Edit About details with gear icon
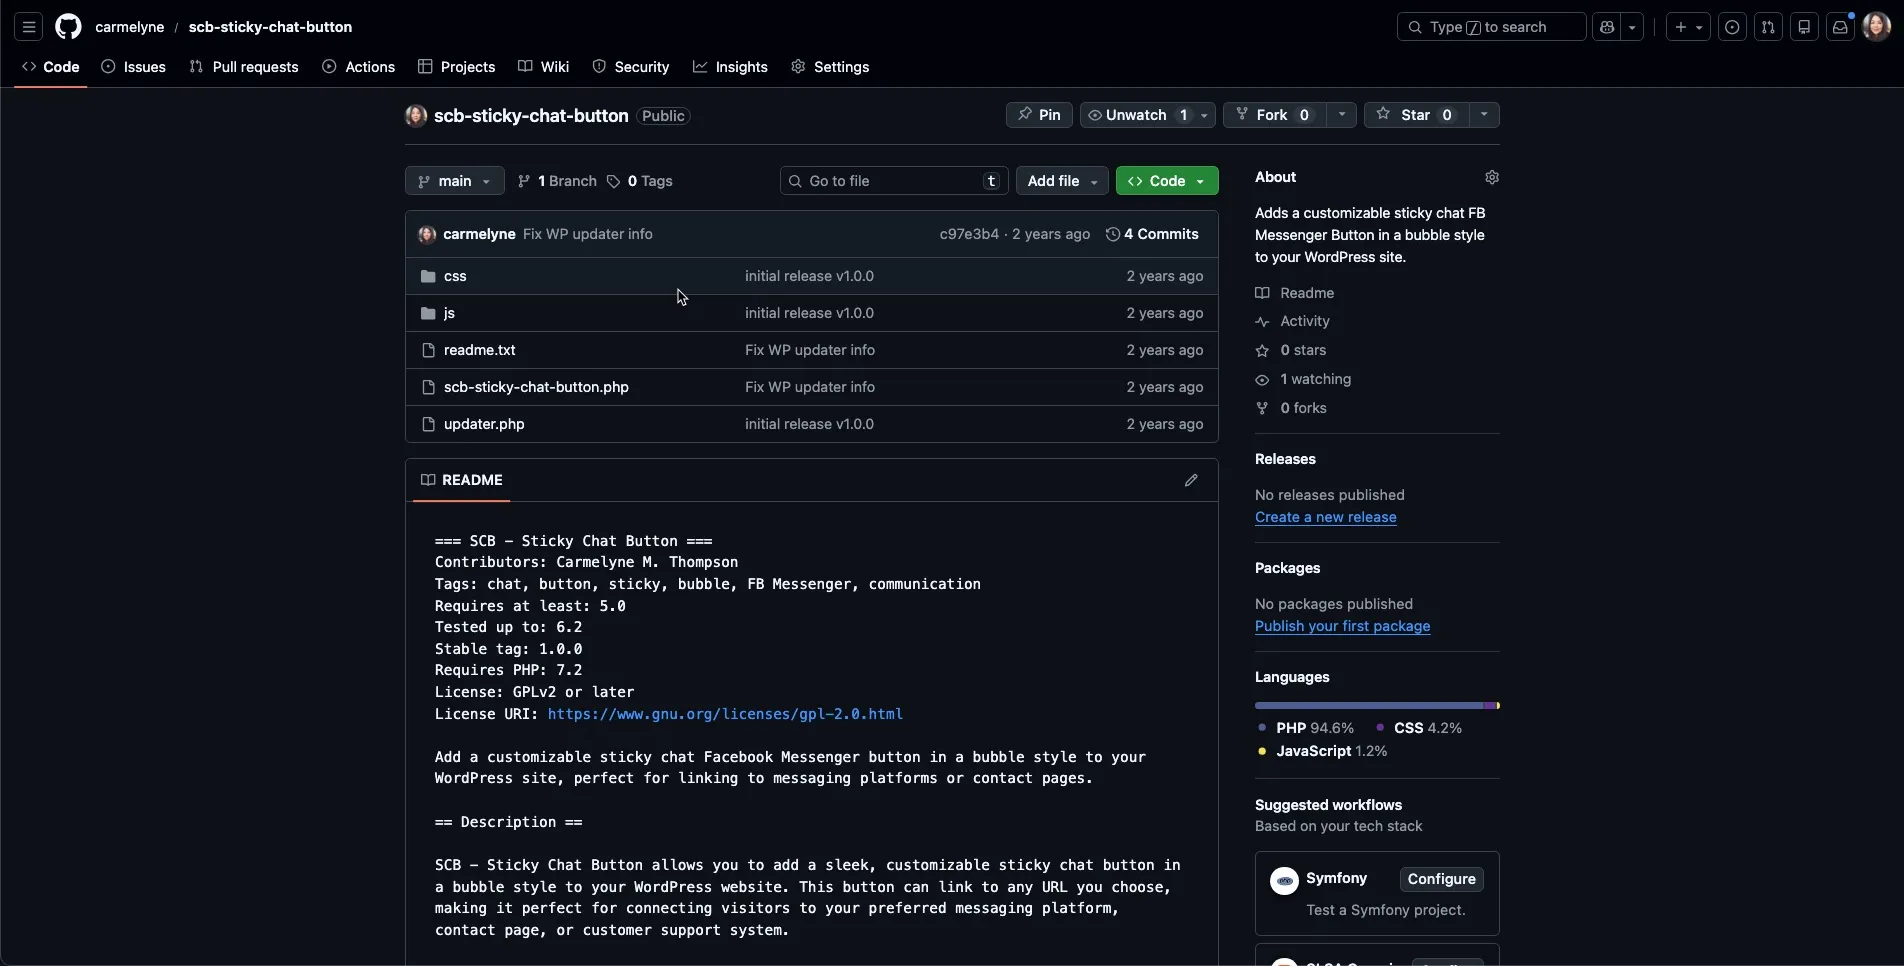This screenshot has width=1904, height=966. point(1491,177)
